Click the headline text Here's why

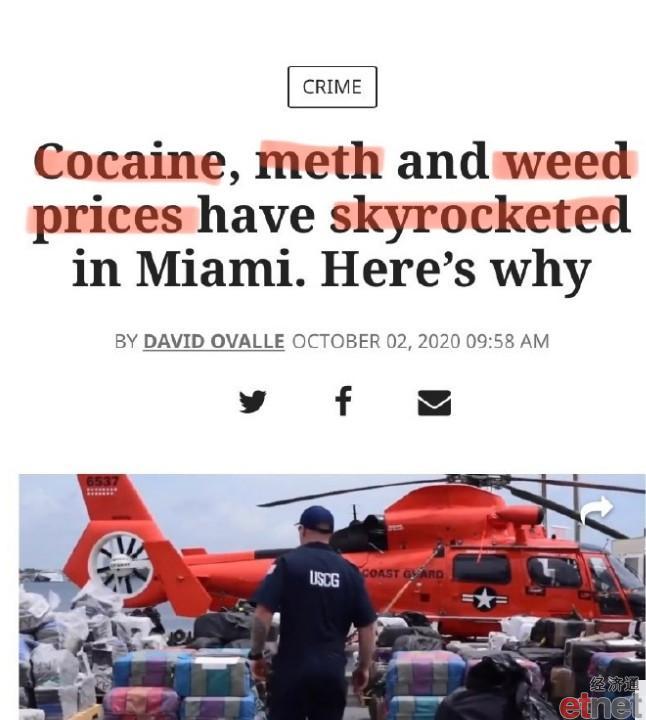[455, 269]
